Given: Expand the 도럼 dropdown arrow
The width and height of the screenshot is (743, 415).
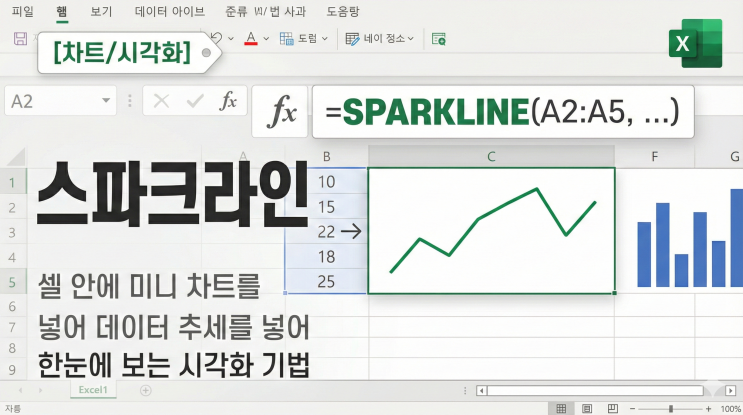Looking at the screenshot, I should [x=325, y=38].
